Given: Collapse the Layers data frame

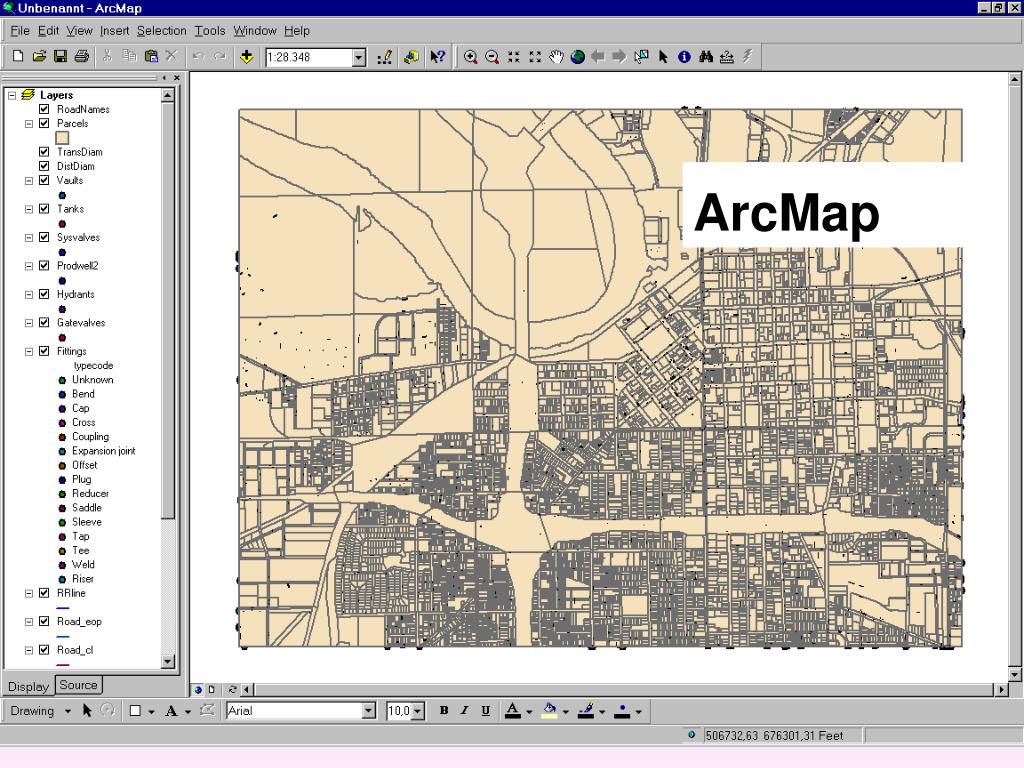Looking at the screenshot, I should 12,95.
